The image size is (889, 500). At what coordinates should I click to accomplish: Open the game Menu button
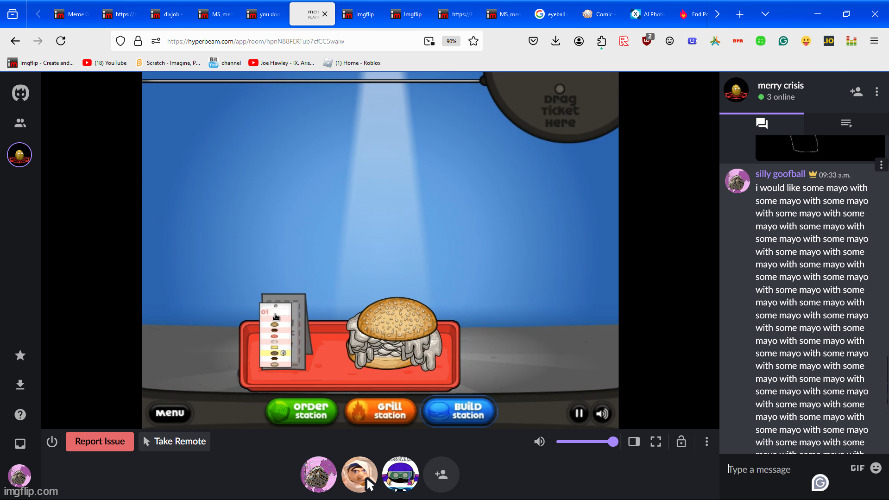coord(170,413)
